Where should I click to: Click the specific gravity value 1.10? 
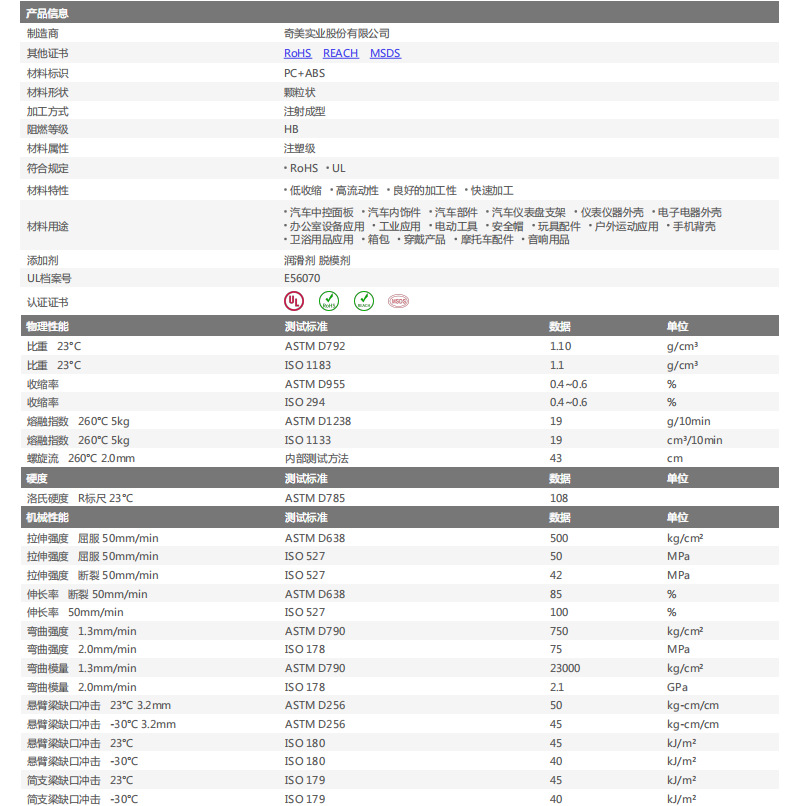tap(560, 346)
